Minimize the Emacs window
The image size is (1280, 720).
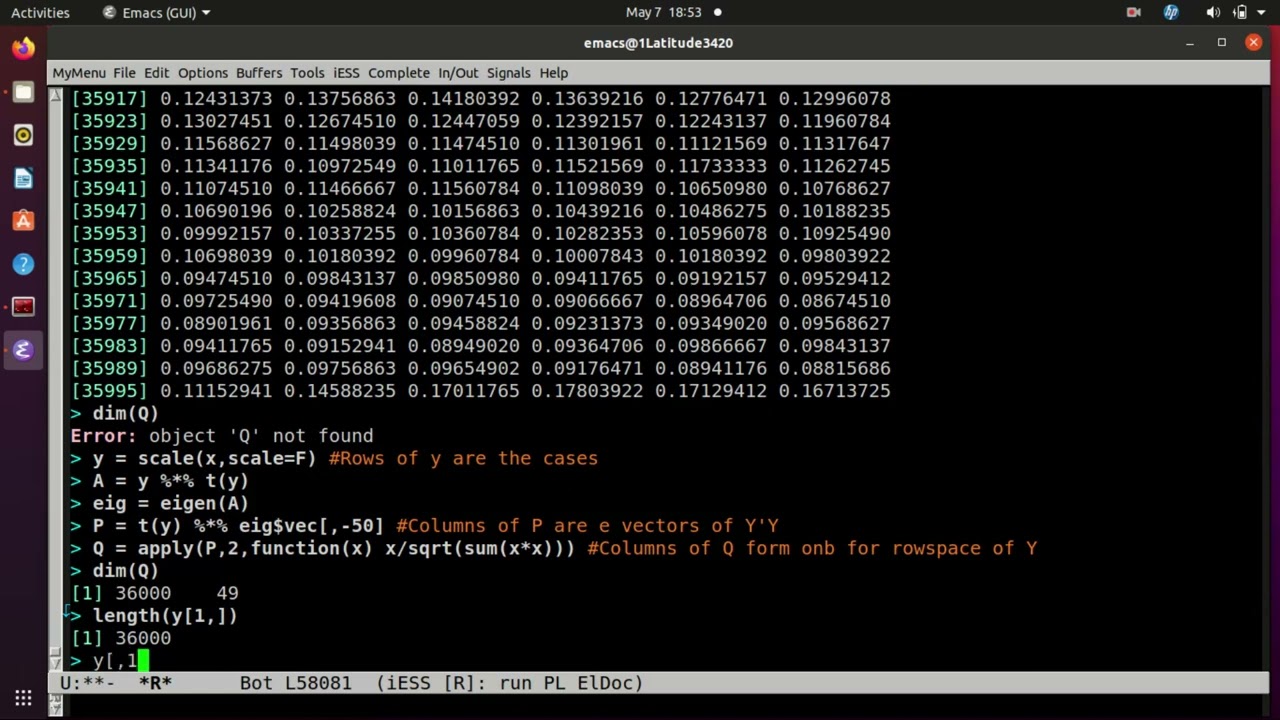tap(1190, 43)
